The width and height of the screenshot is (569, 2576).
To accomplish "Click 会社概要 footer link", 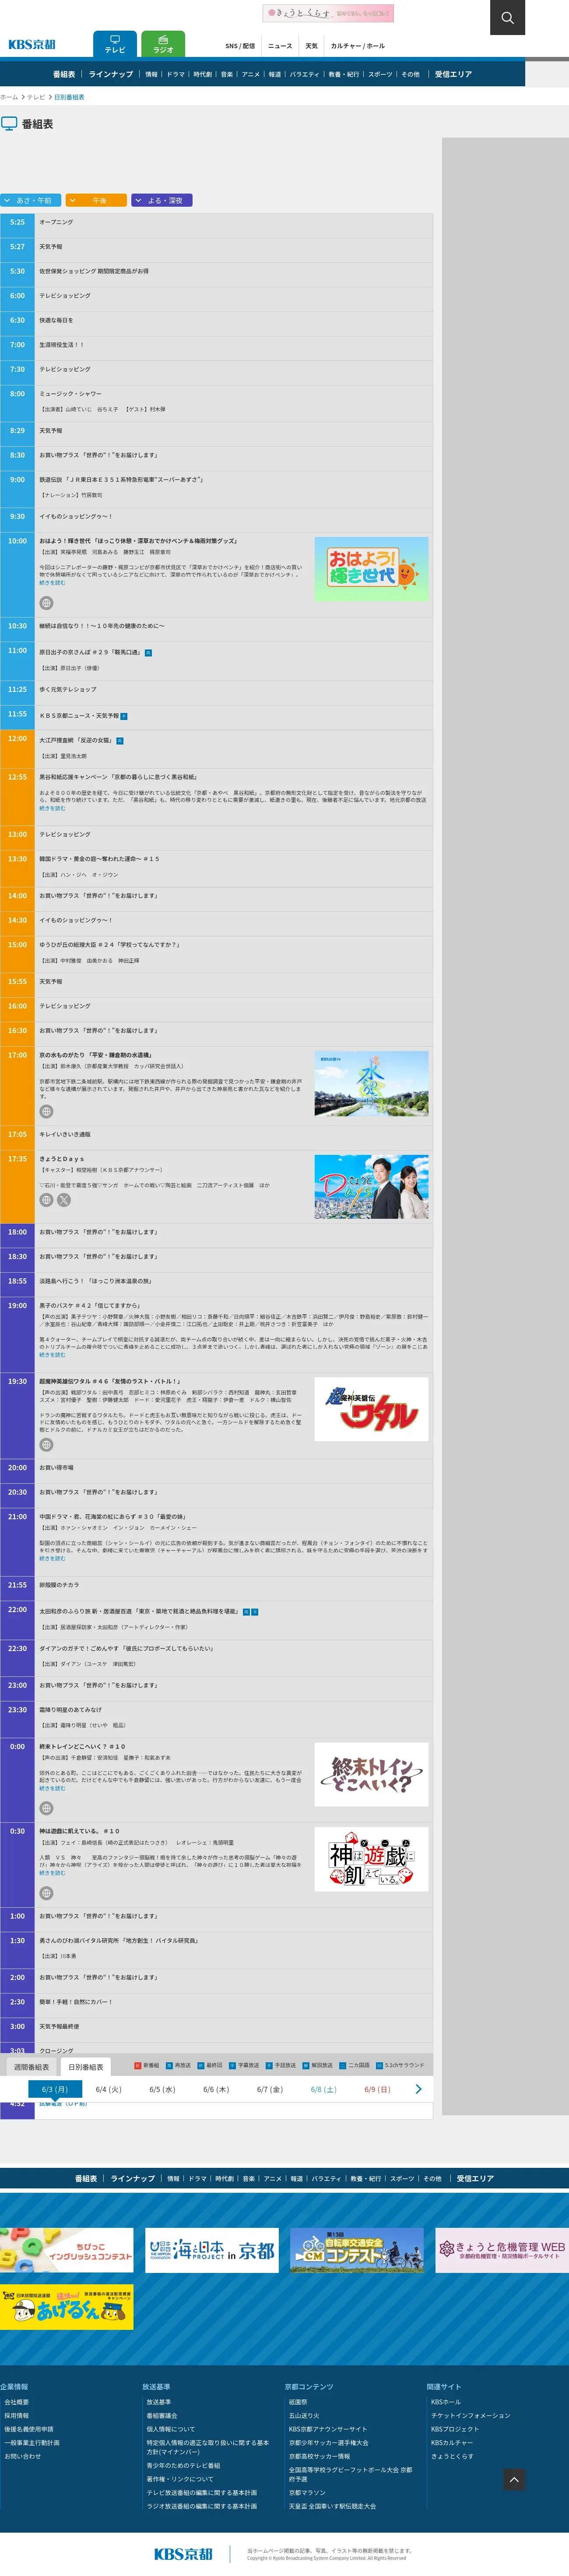I will [x=17, y=2402].
